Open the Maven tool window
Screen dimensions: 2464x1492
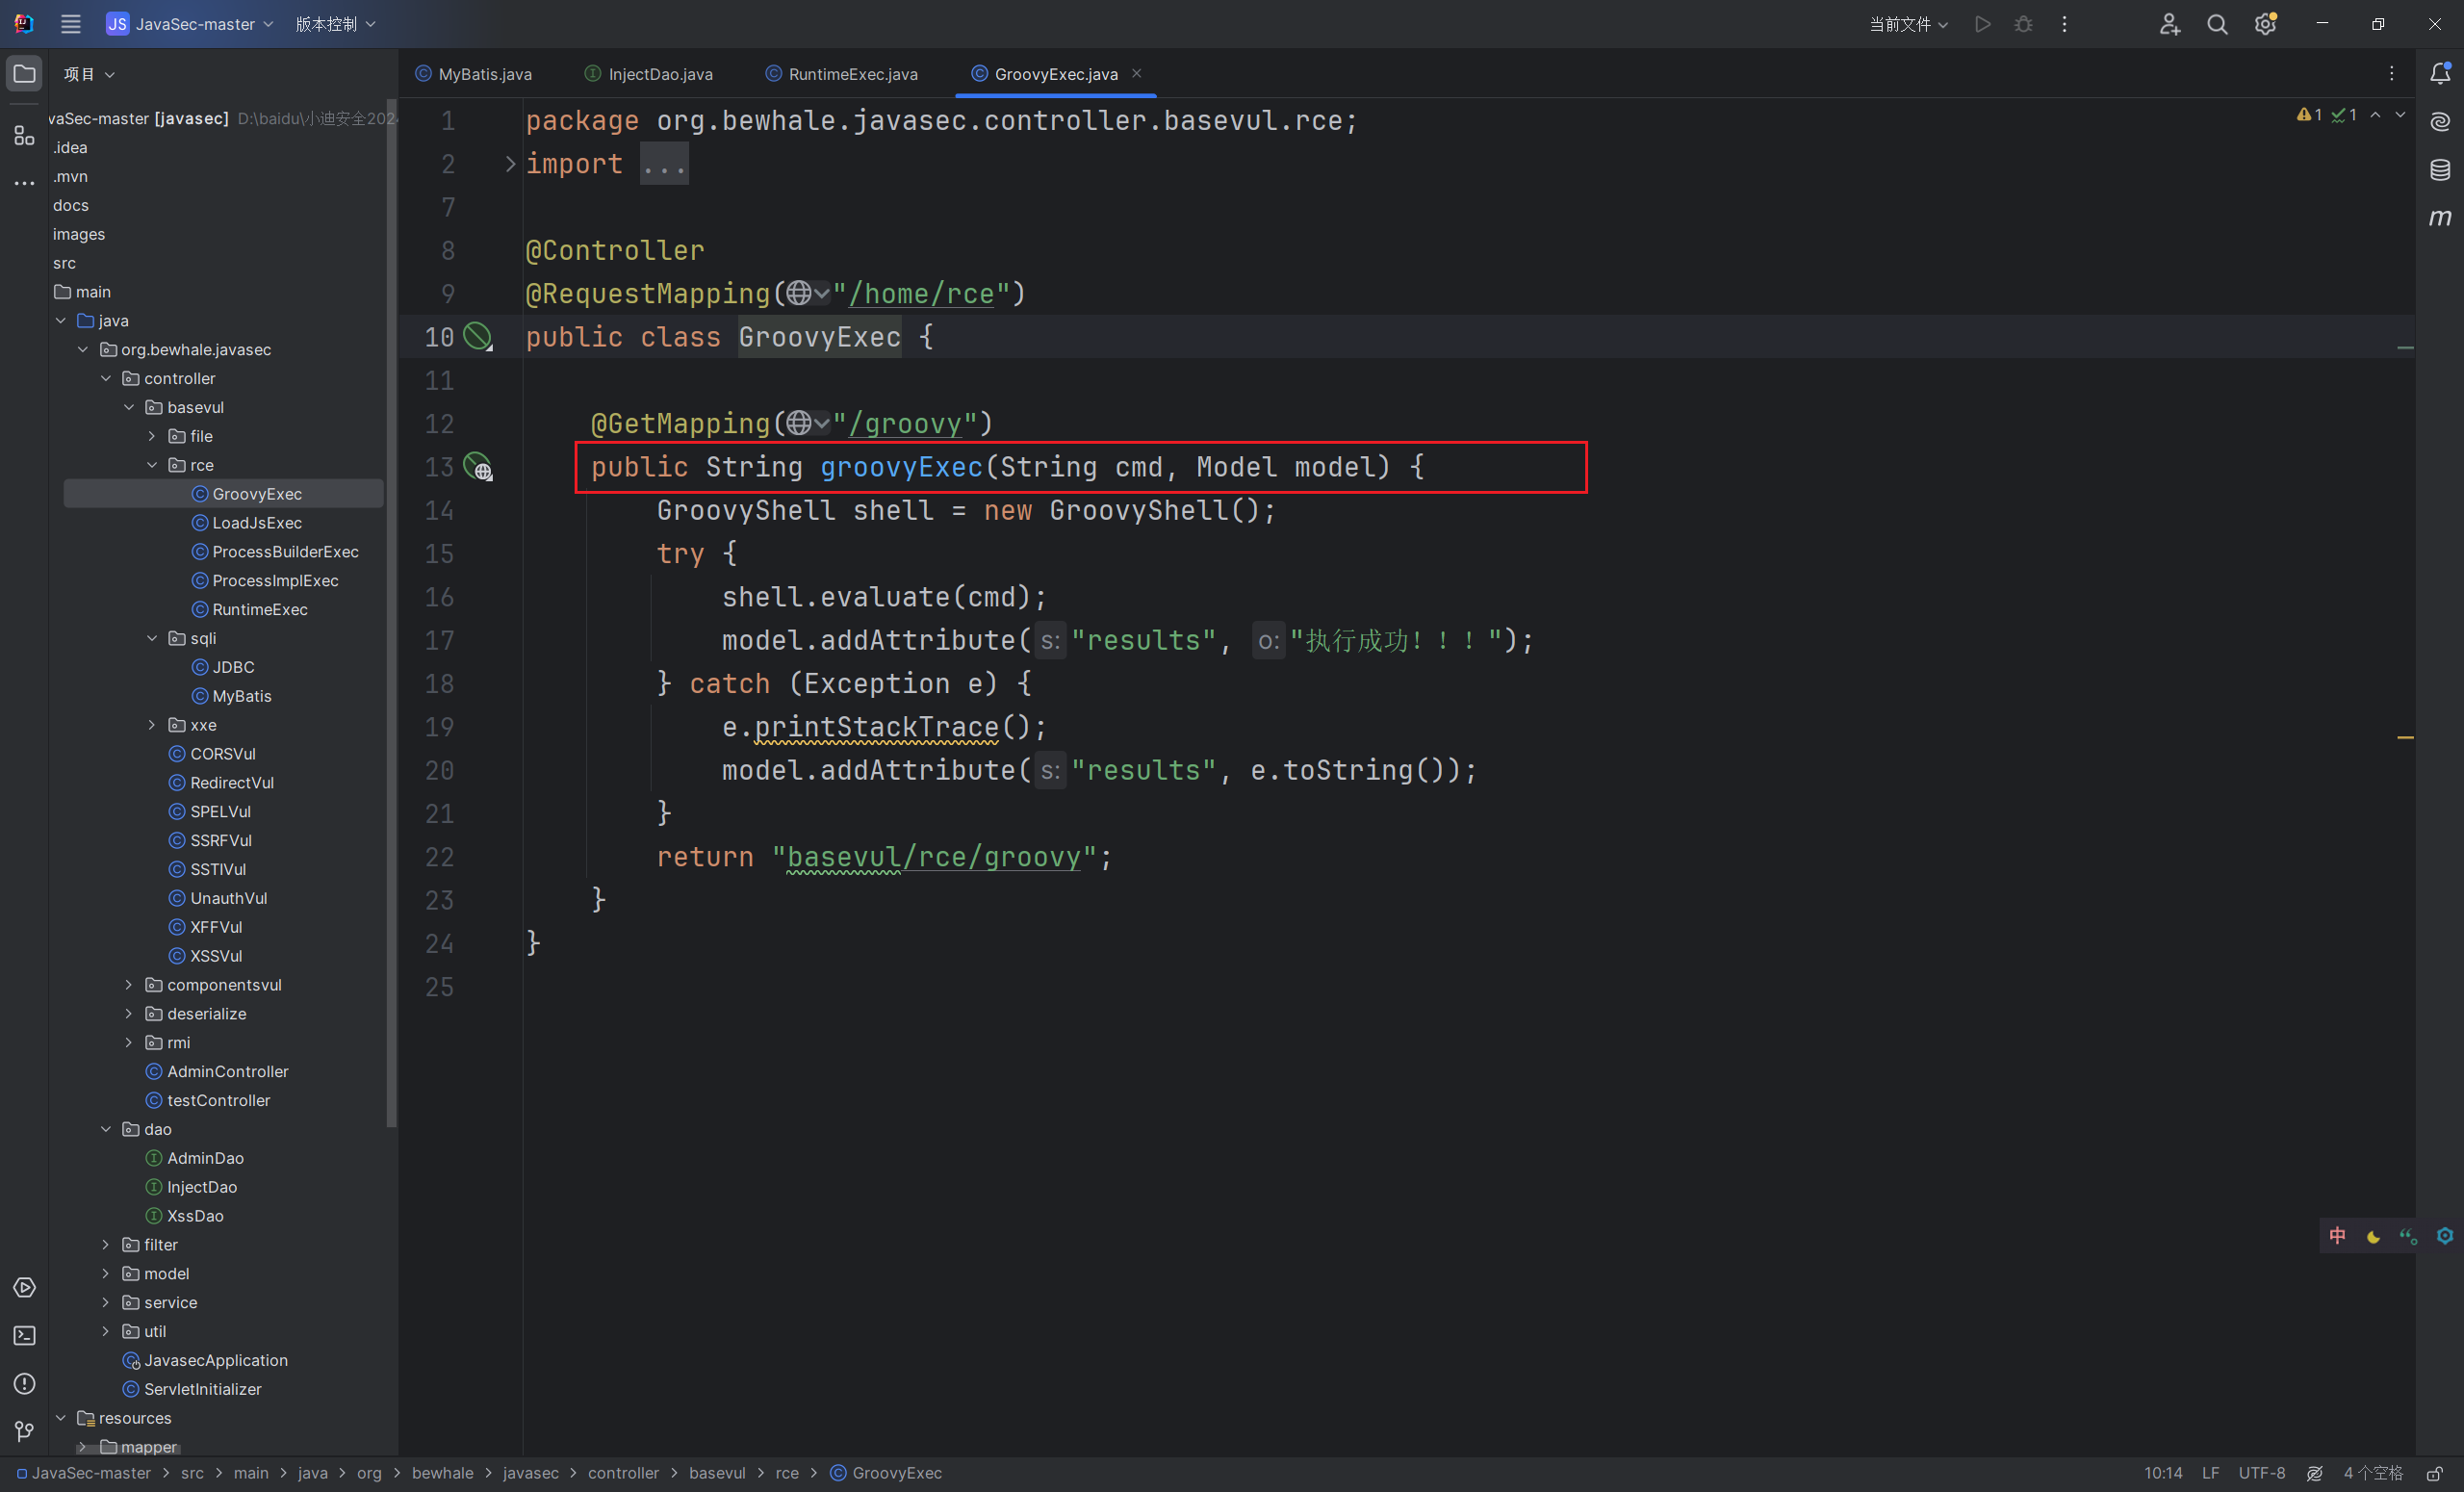(2440, 217)
